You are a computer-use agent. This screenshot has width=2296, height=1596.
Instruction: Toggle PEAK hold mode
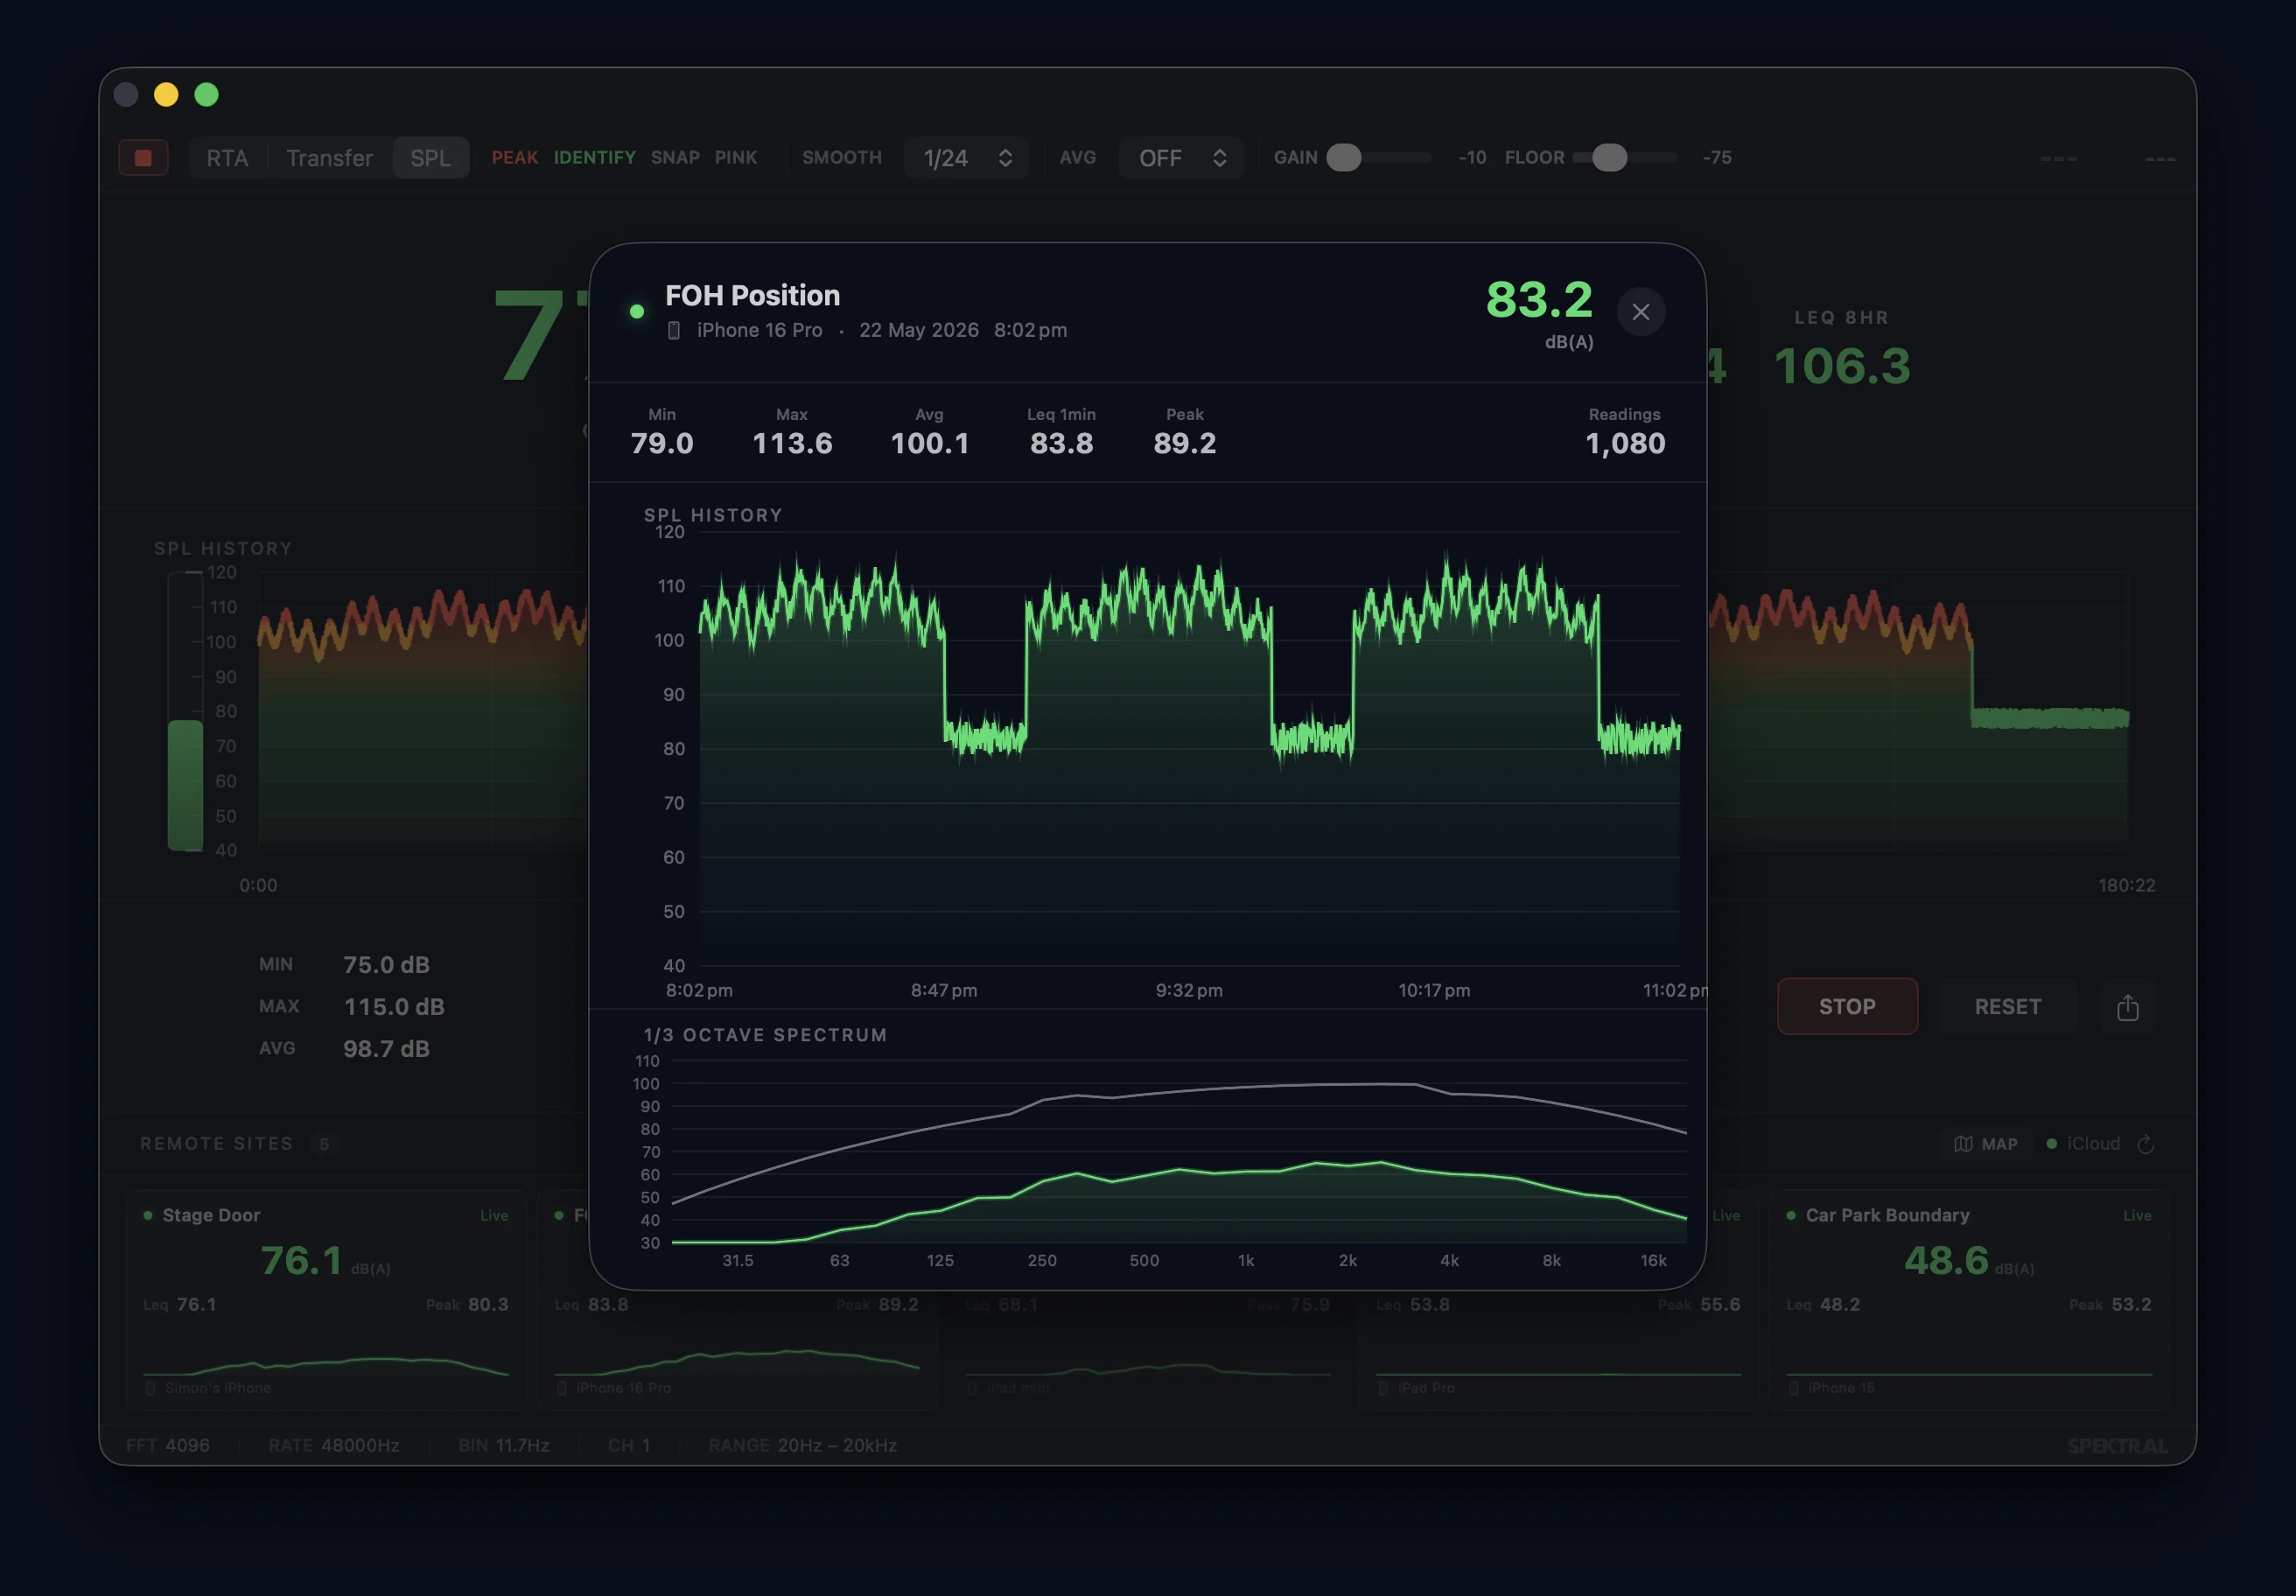(515, 158)
